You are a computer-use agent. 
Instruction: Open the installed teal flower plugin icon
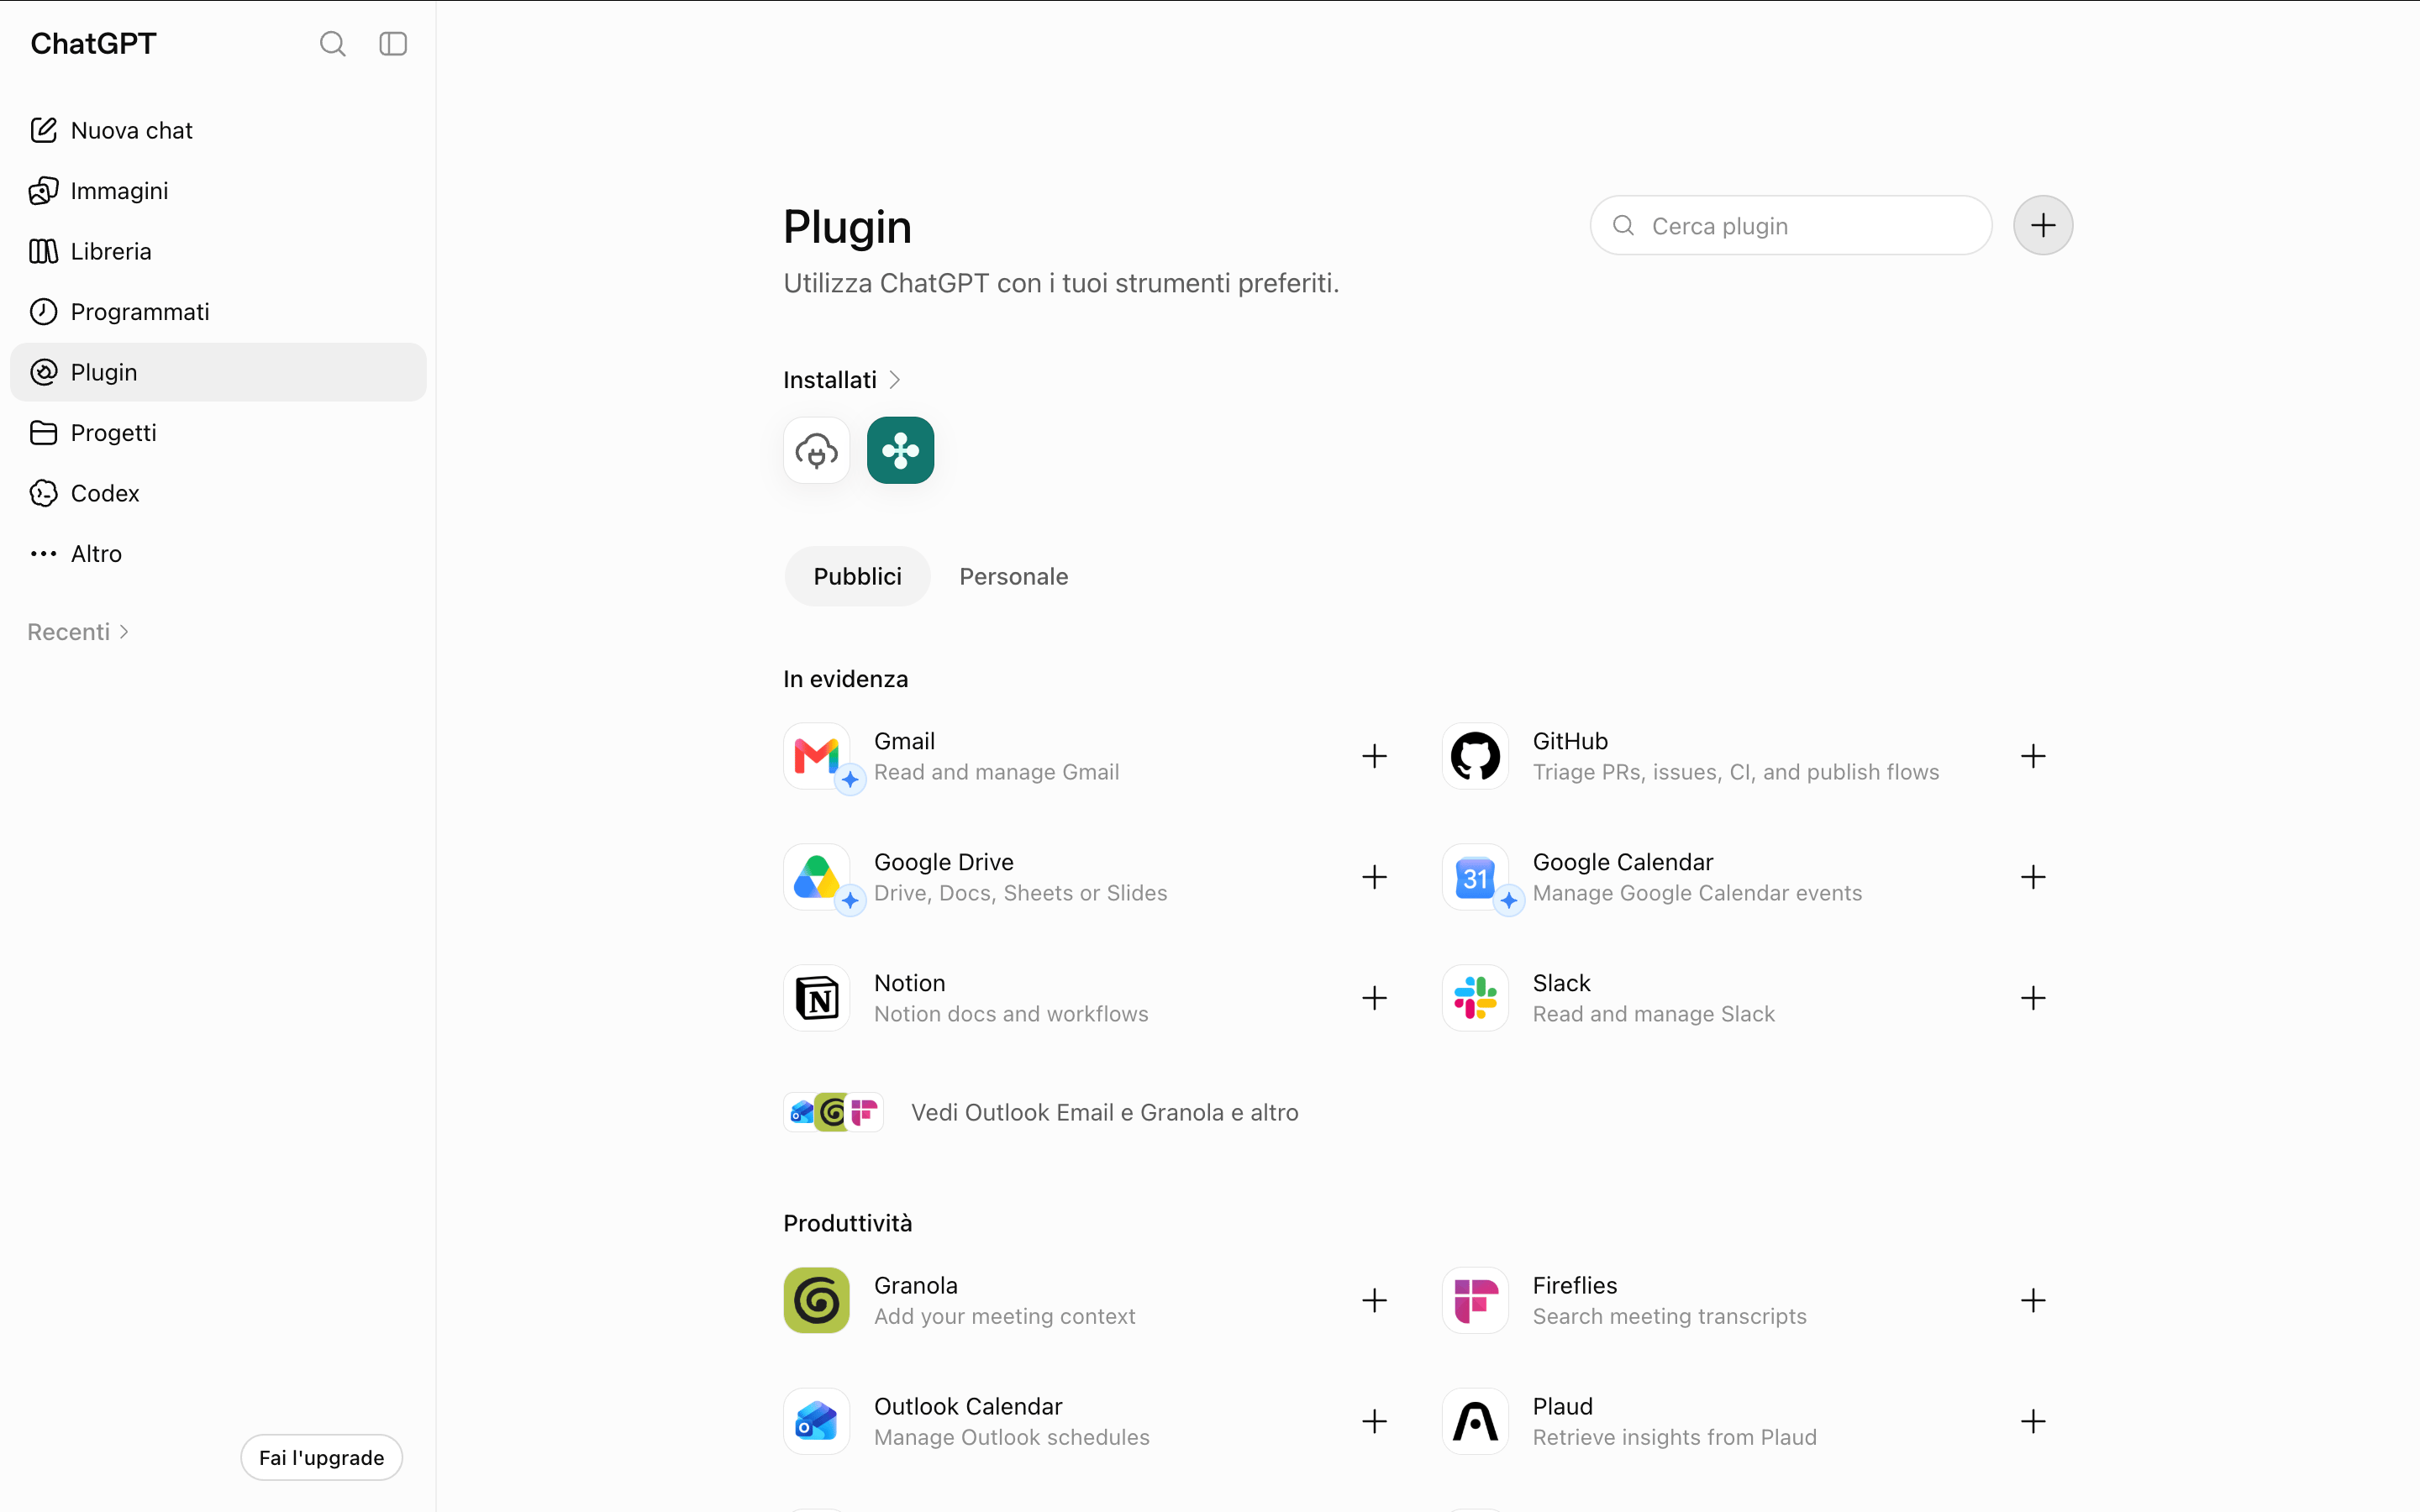coord(900,450)
